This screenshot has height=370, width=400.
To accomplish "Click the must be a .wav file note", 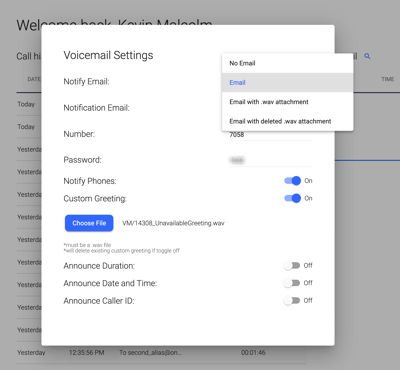I will (87, 245).
